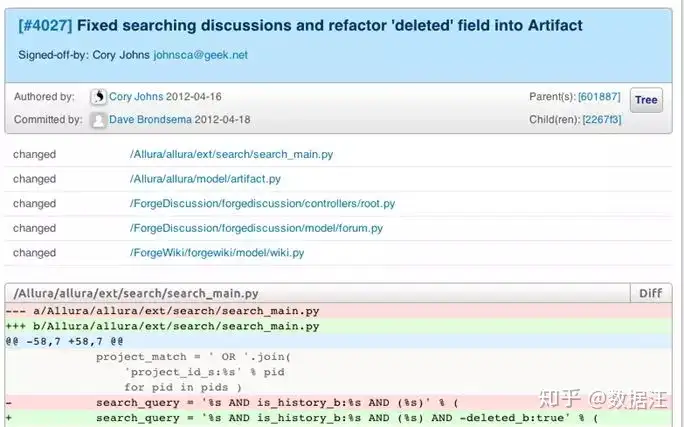The image size is (684, 427).
Task: Click the added search_query line with deleted_b
Action: (339, 418)
